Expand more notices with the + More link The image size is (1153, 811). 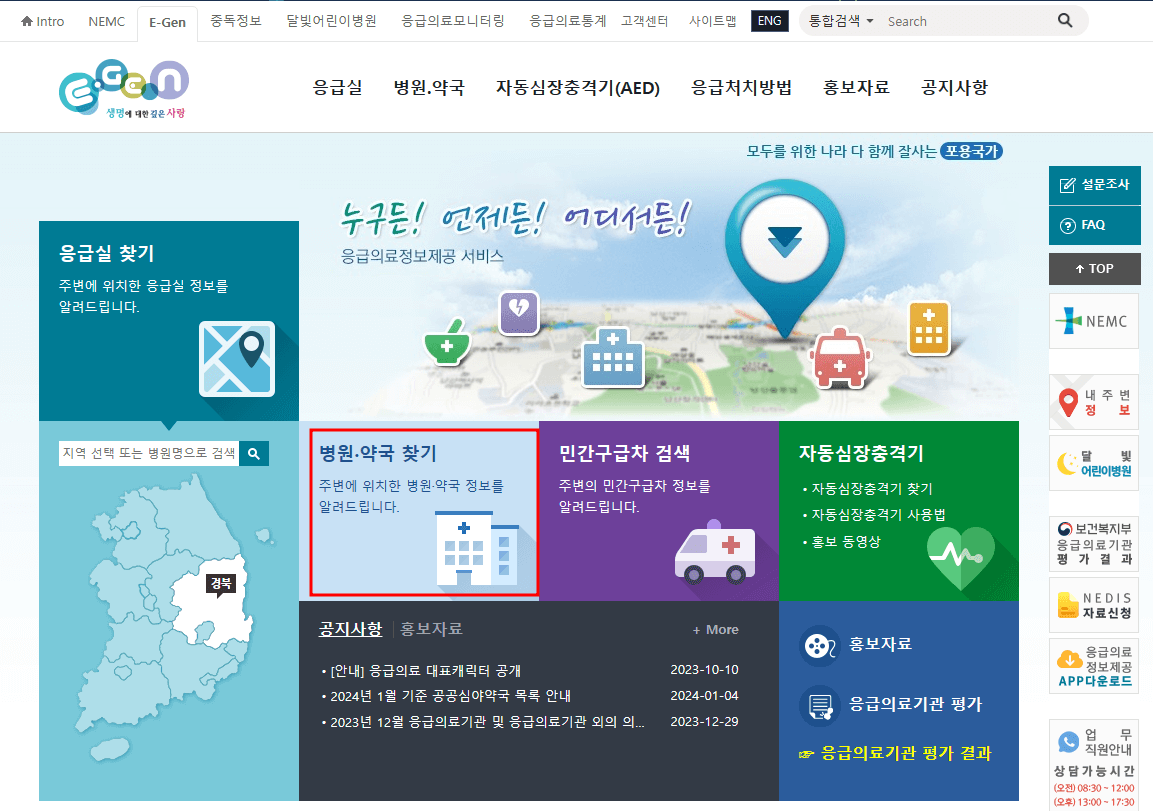click(714, 629)
